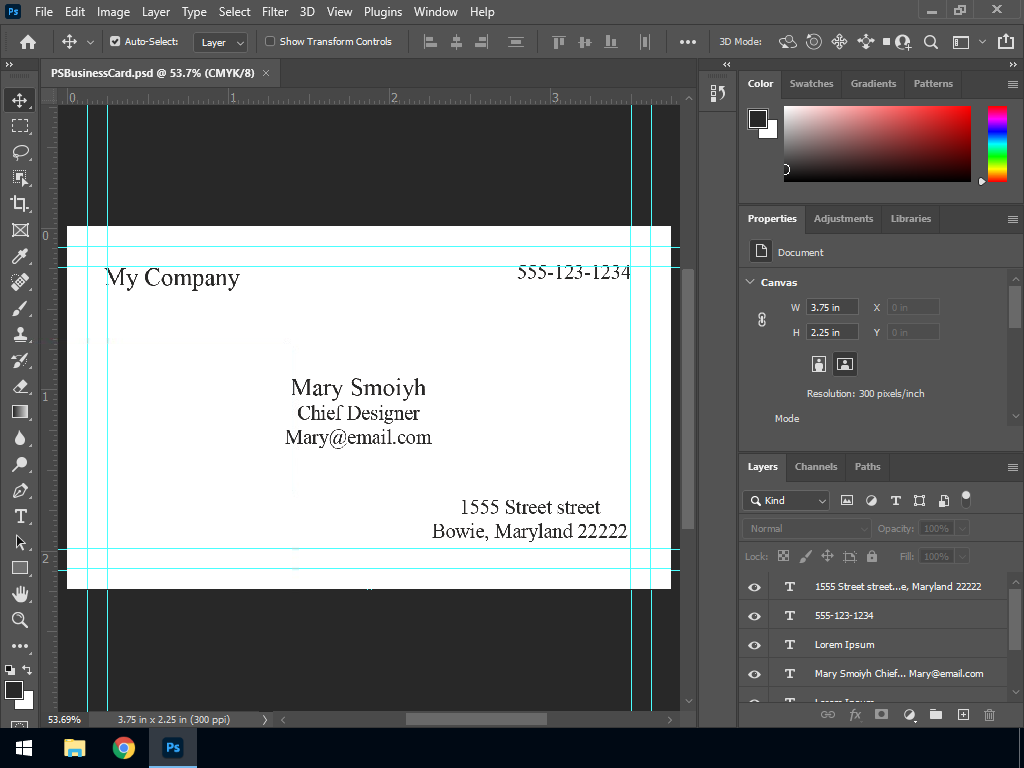Open the layer filter Kind dropdown
The width and height of the screenshot is (1024, 768).
click(787, 500)
